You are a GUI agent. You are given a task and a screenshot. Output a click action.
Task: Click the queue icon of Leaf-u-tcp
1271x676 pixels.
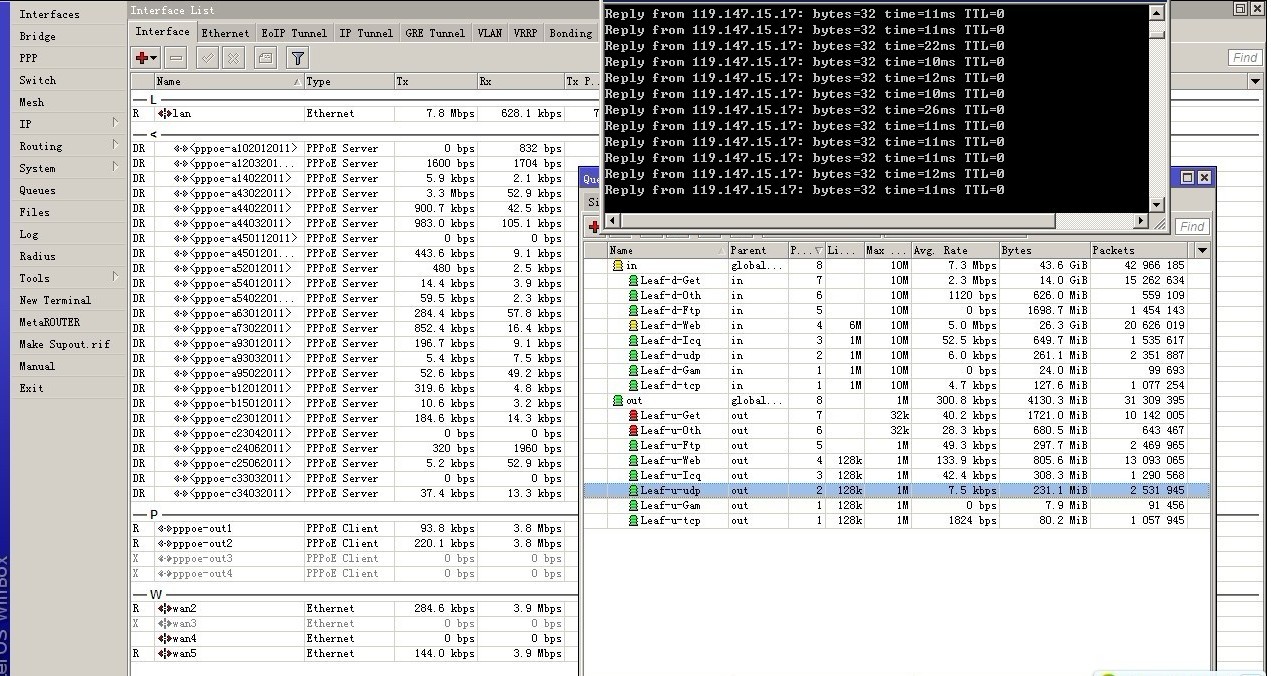[x=633, y=521]
